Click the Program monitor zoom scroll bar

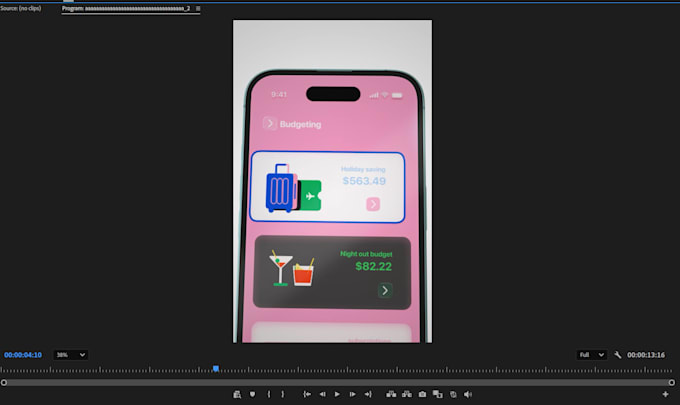(x=337, y=382)
